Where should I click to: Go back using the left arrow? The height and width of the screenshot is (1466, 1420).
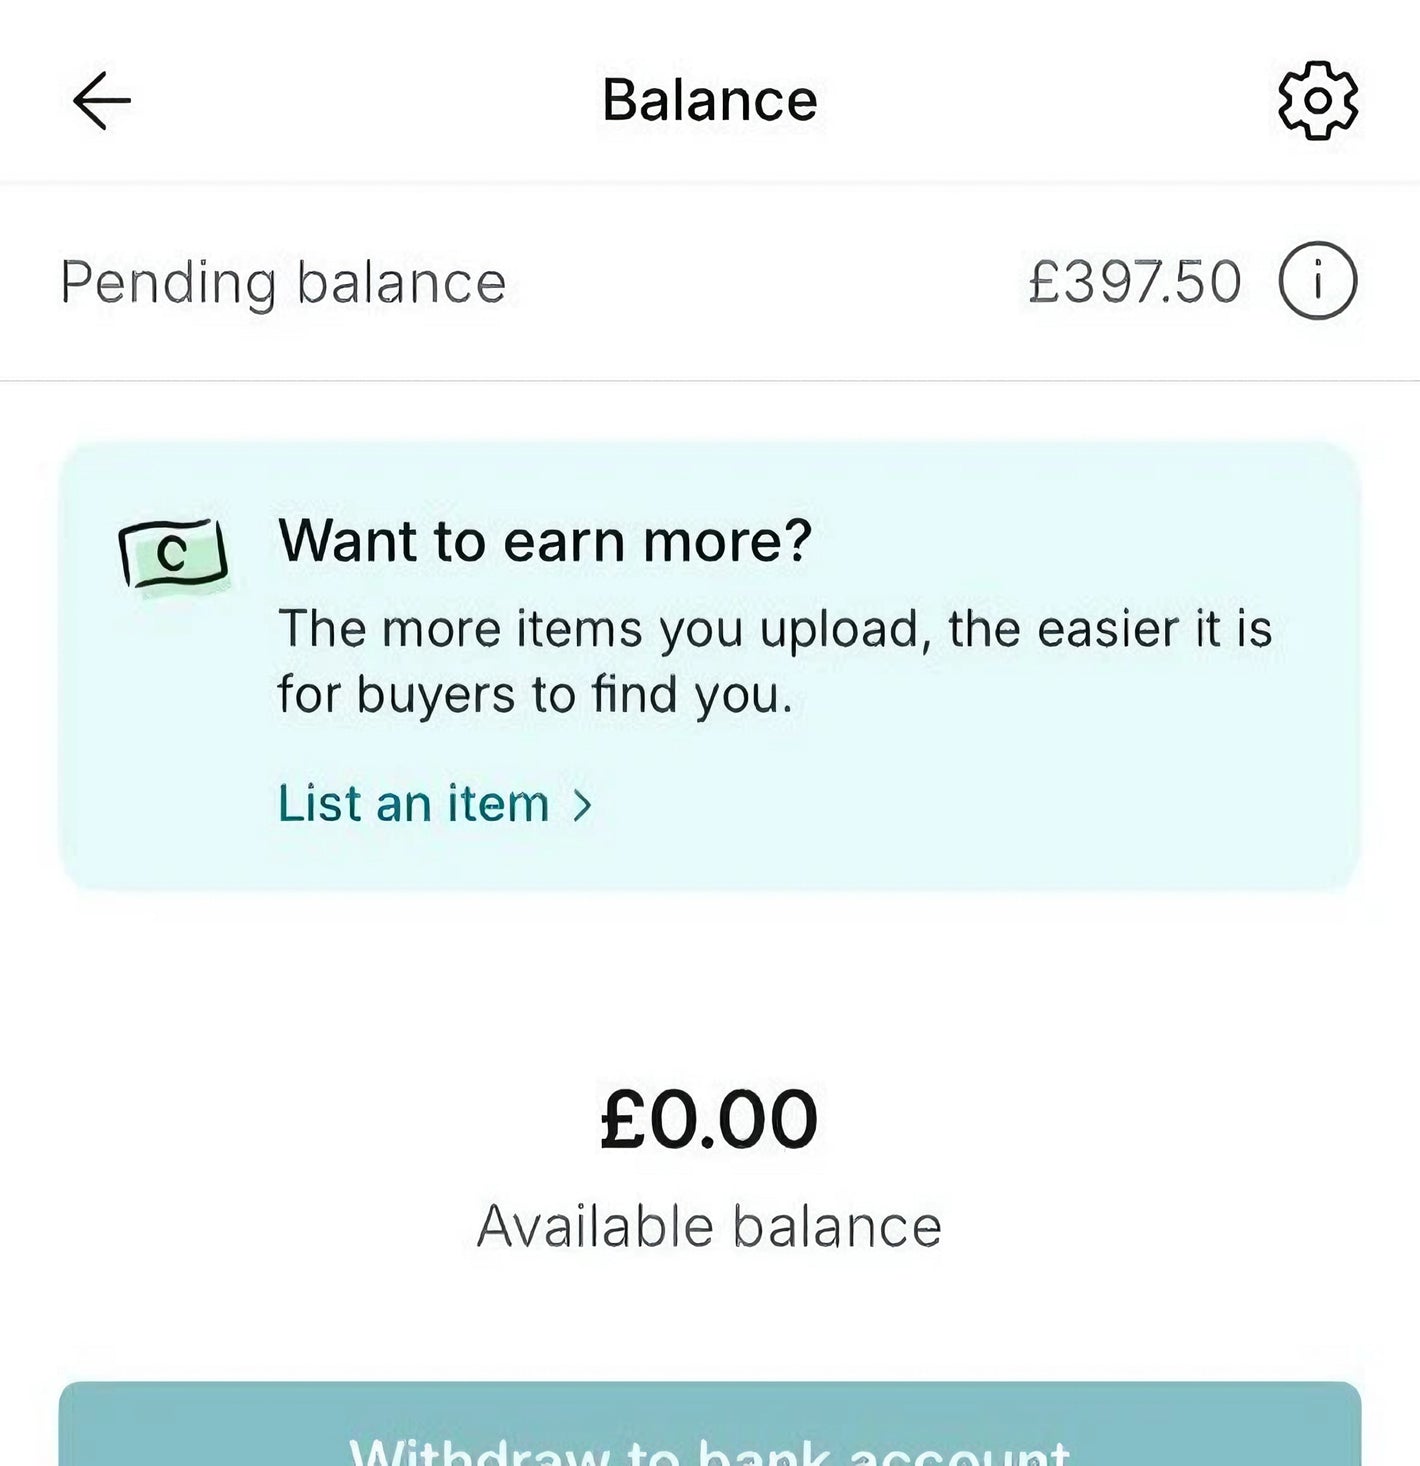[102, 101]
